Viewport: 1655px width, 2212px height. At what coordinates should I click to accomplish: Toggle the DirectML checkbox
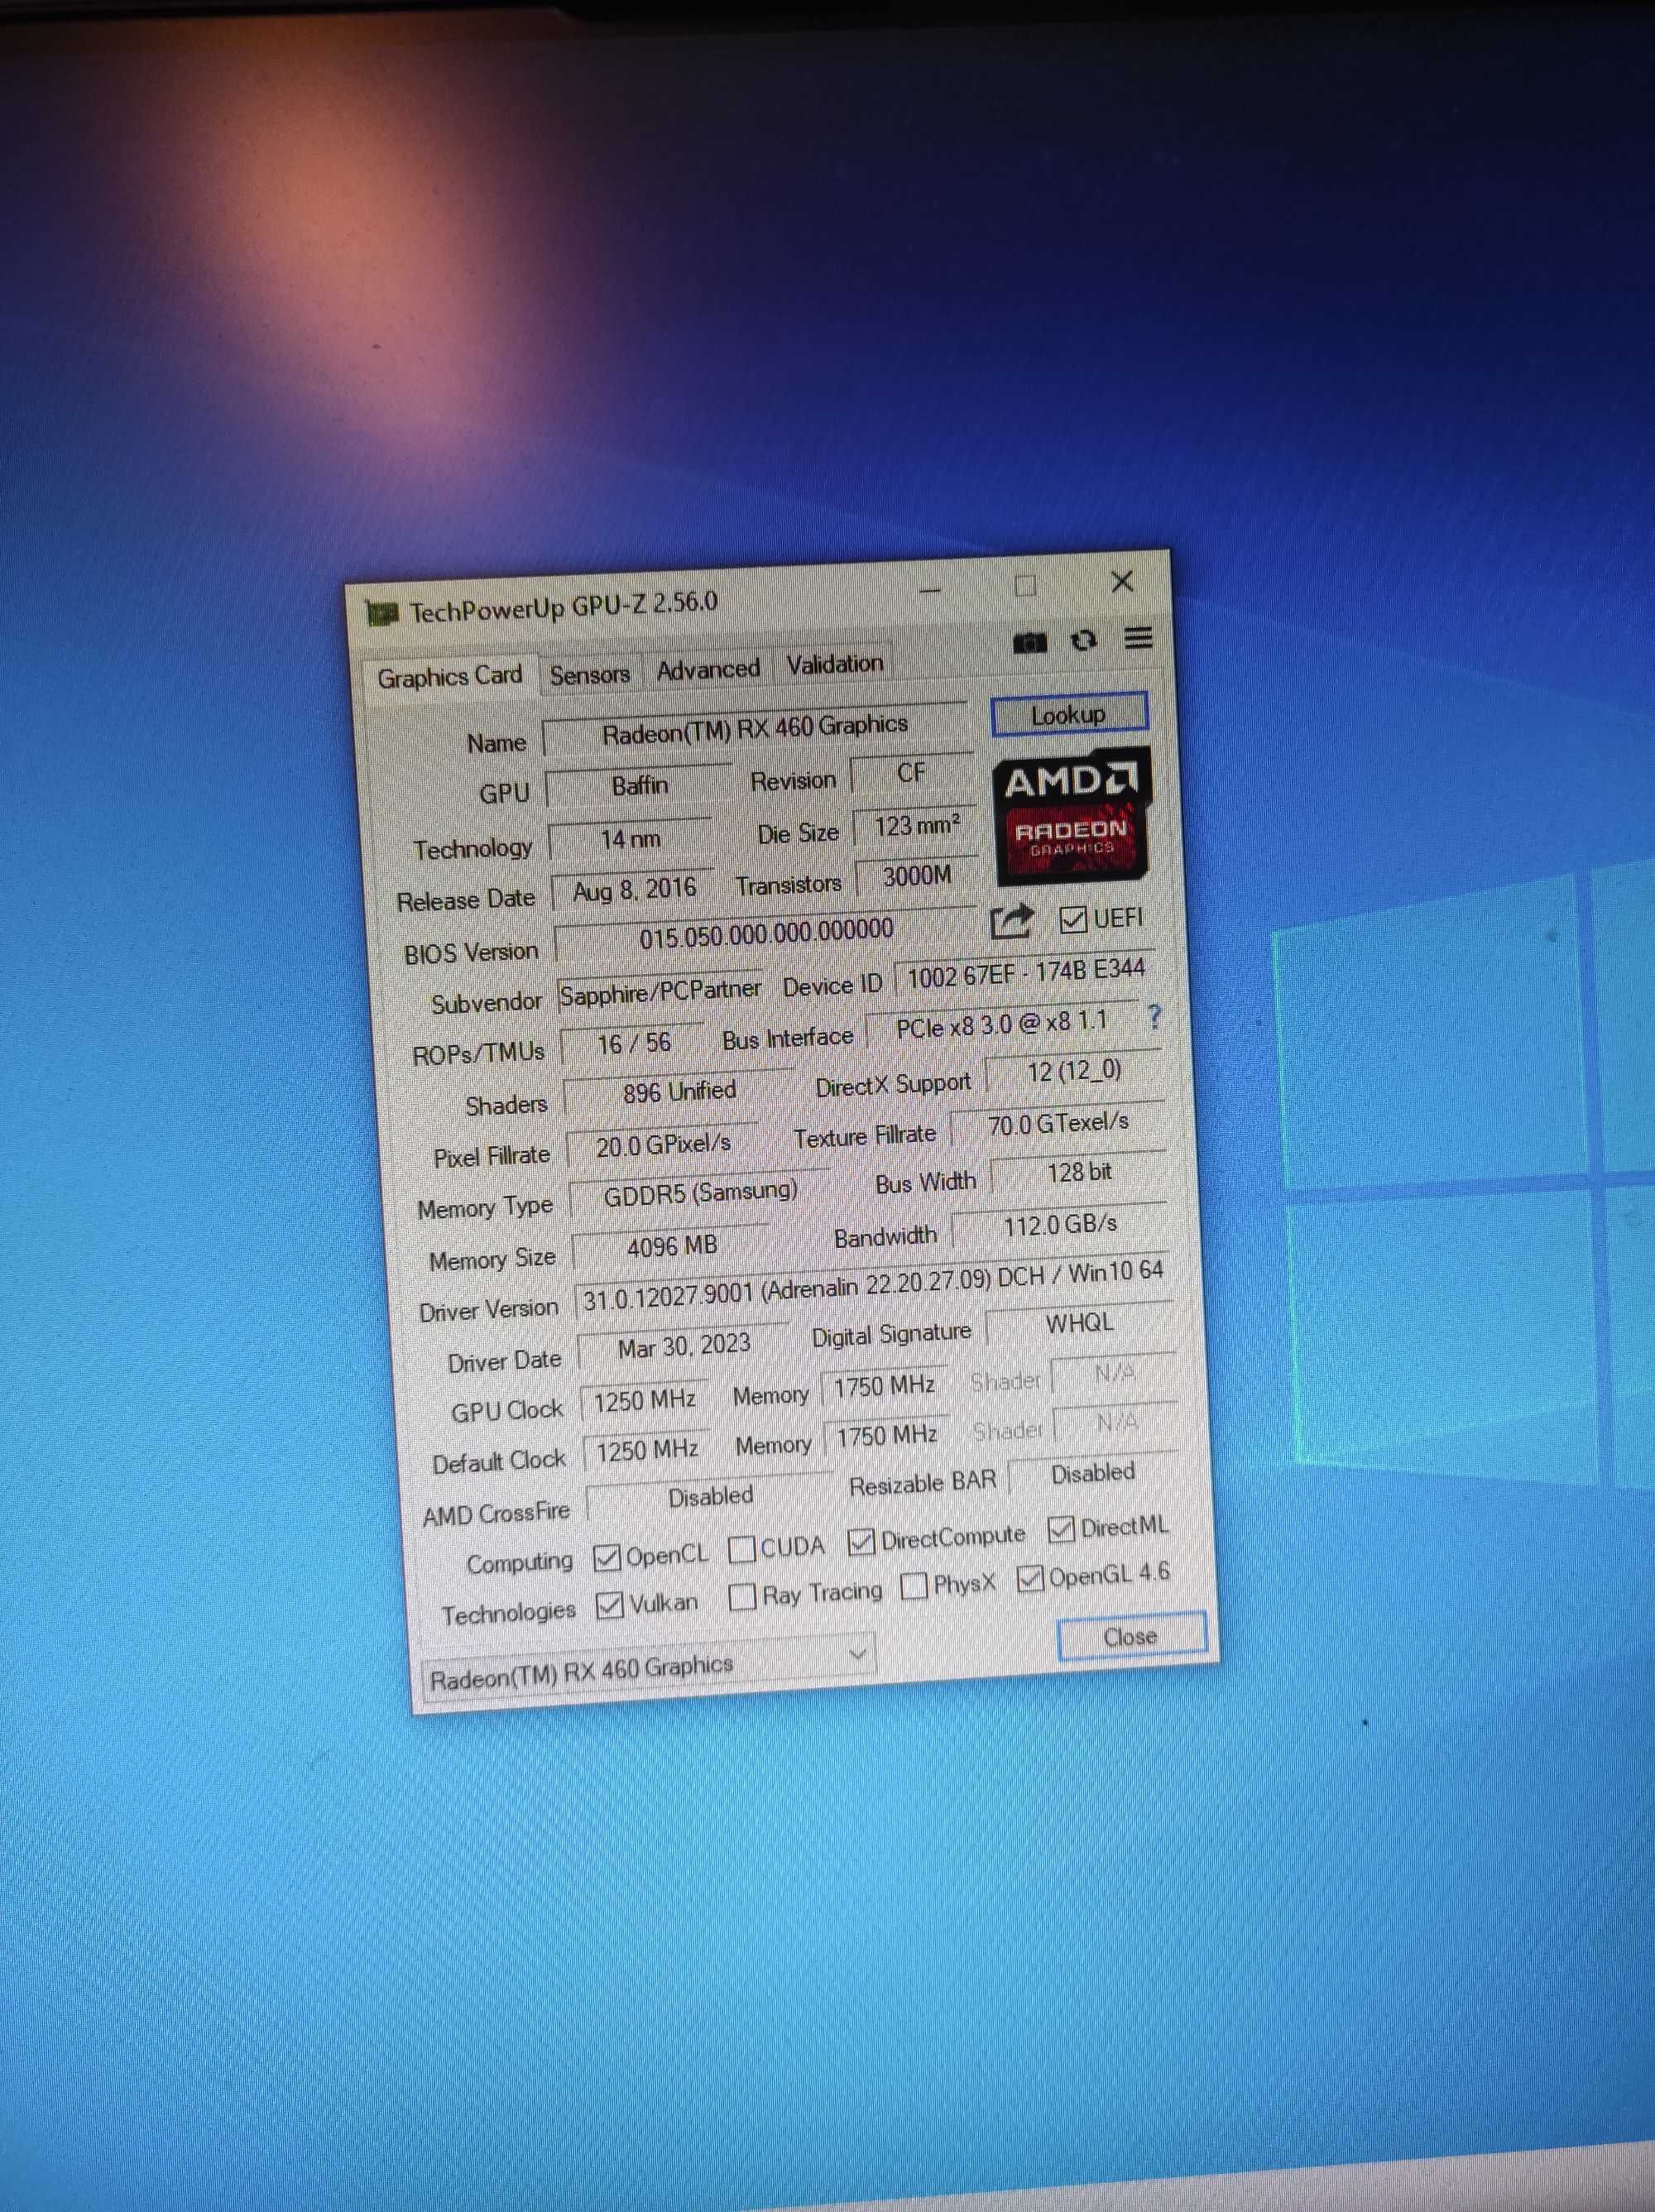1061,1529
